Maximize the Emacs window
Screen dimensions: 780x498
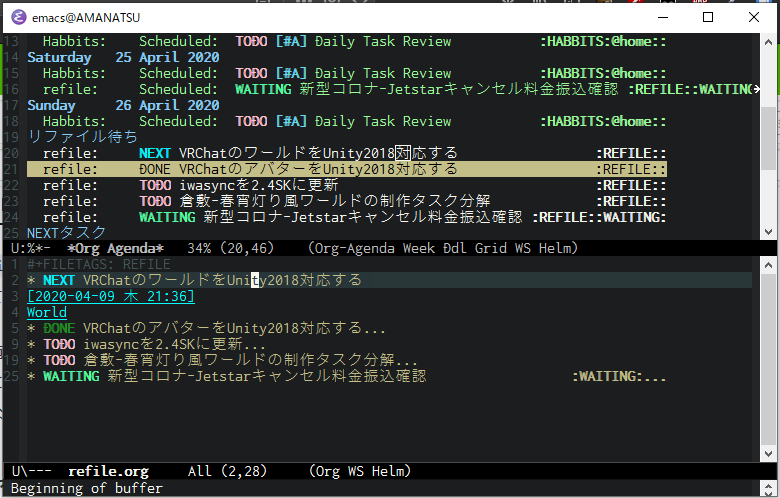(x=708, y=17)
